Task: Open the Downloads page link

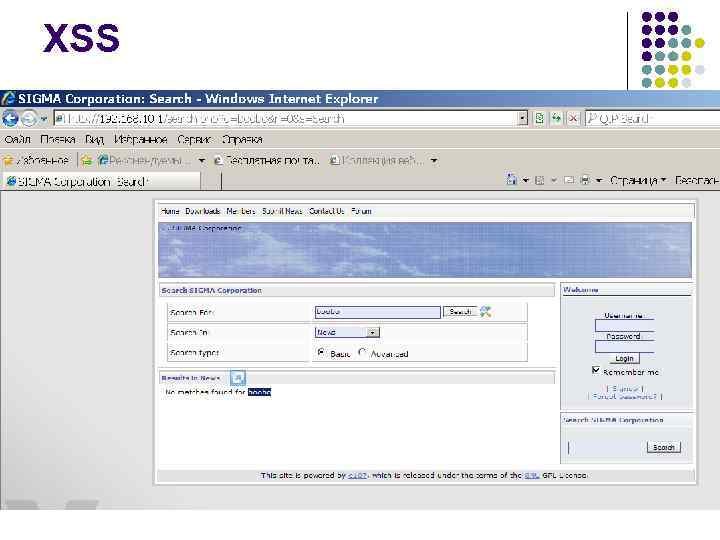Action: 202,211
